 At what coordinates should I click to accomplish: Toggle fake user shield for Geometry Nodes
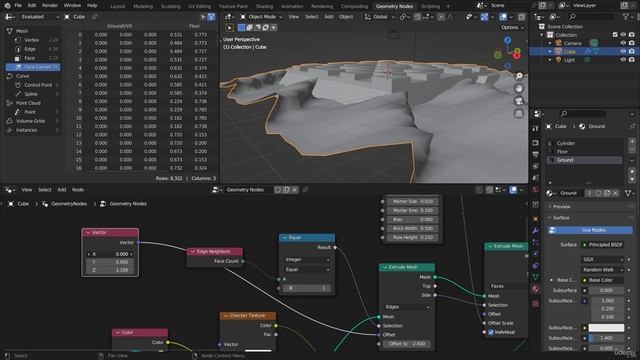pos(278,190)
